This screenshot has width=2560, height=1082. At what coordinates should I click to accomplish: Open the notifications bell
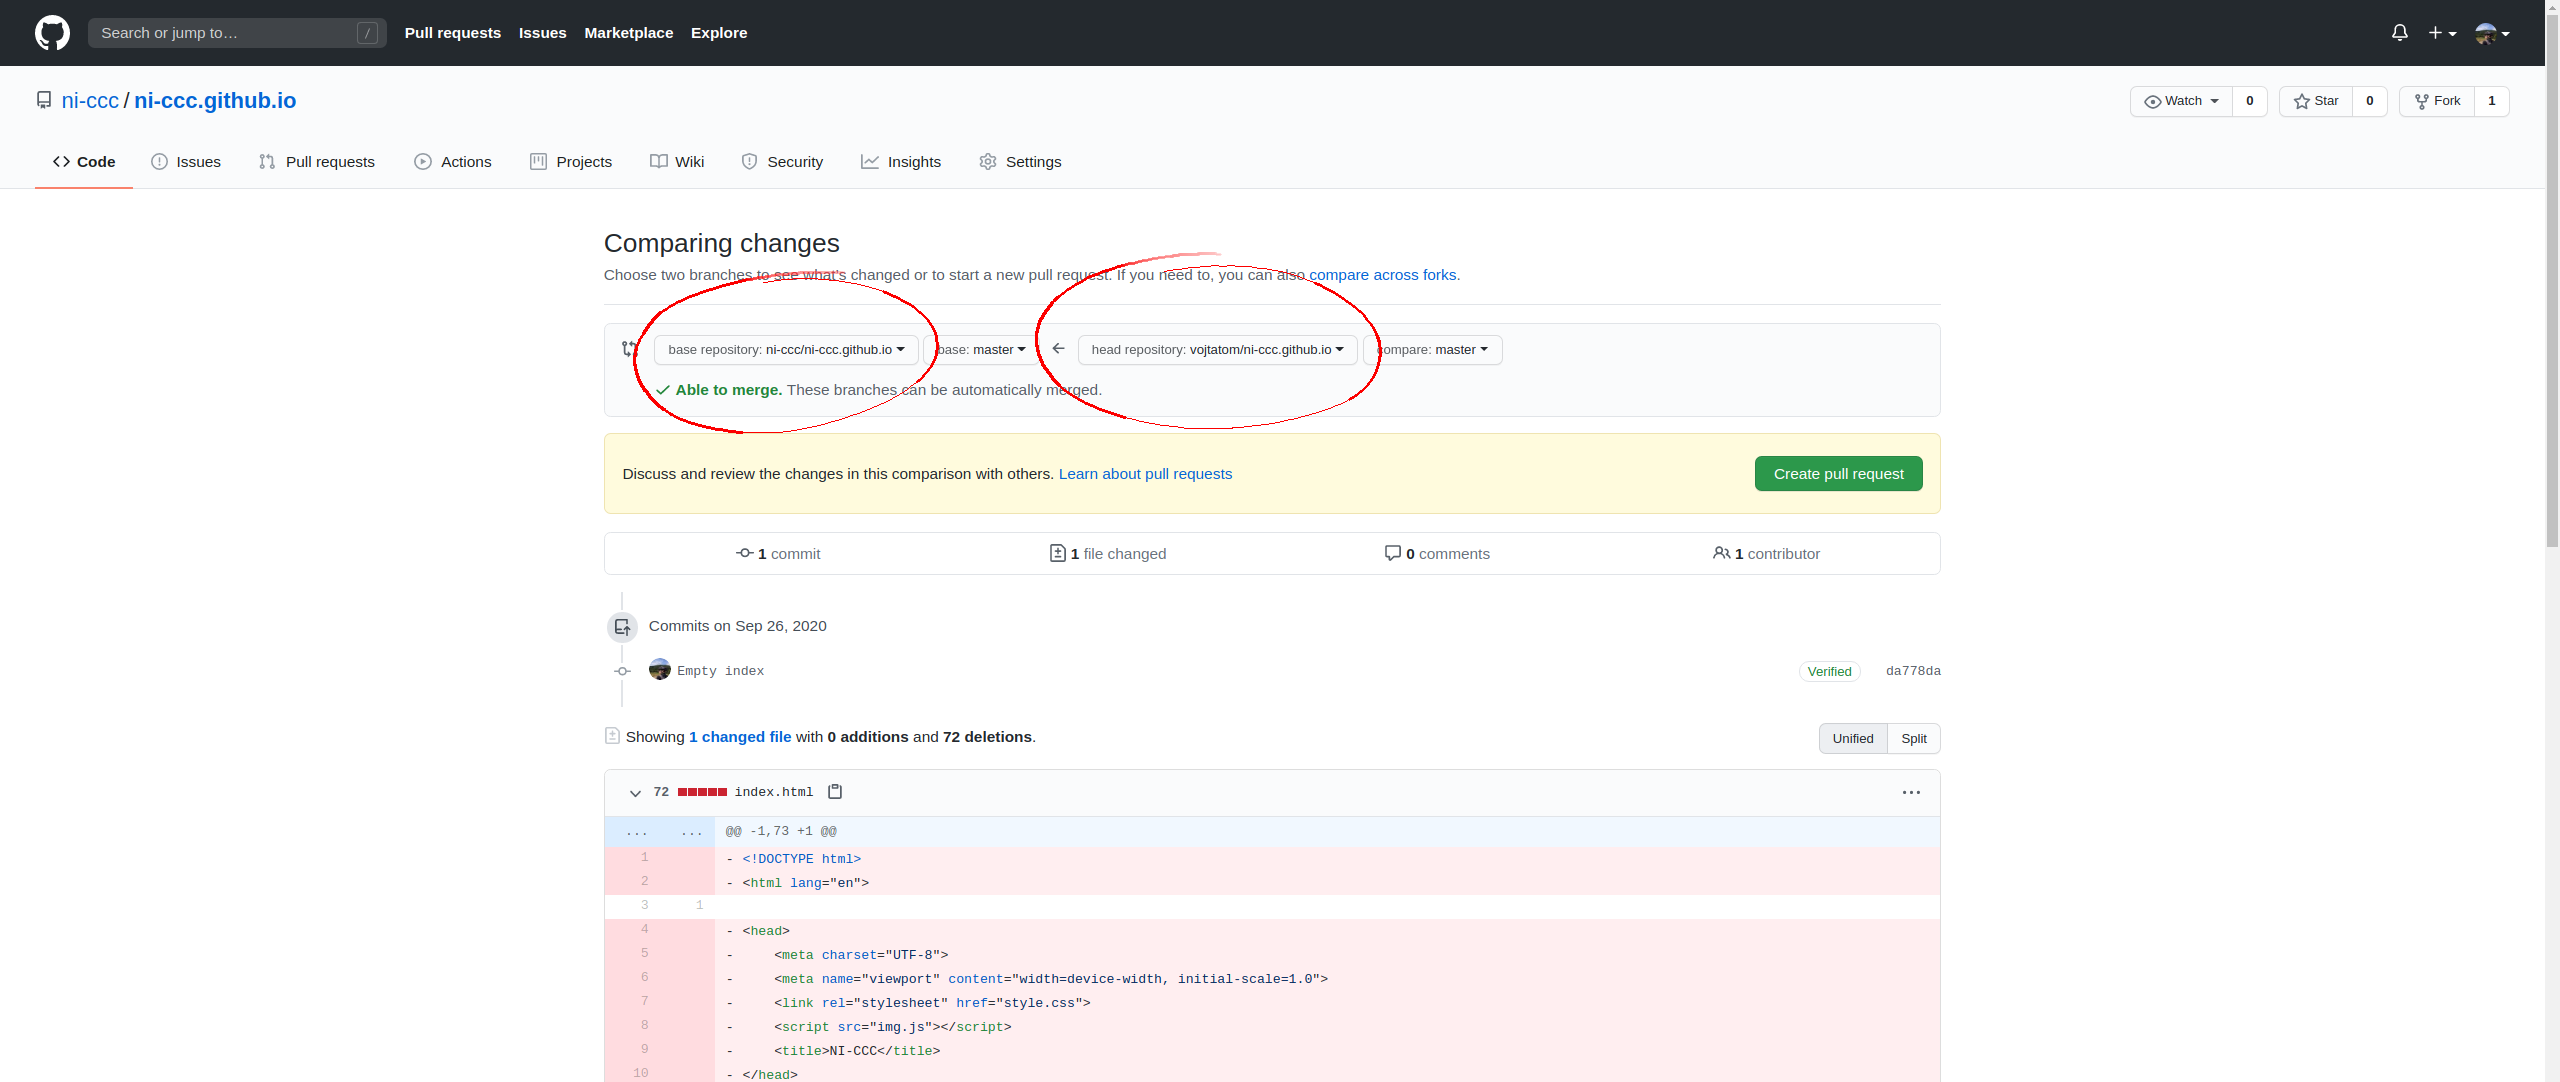[2399, 33]
